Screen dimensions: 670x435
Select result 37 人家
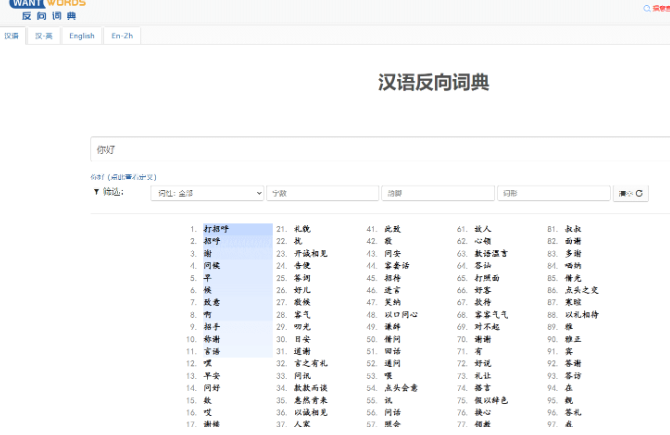(x=303, y=424)
